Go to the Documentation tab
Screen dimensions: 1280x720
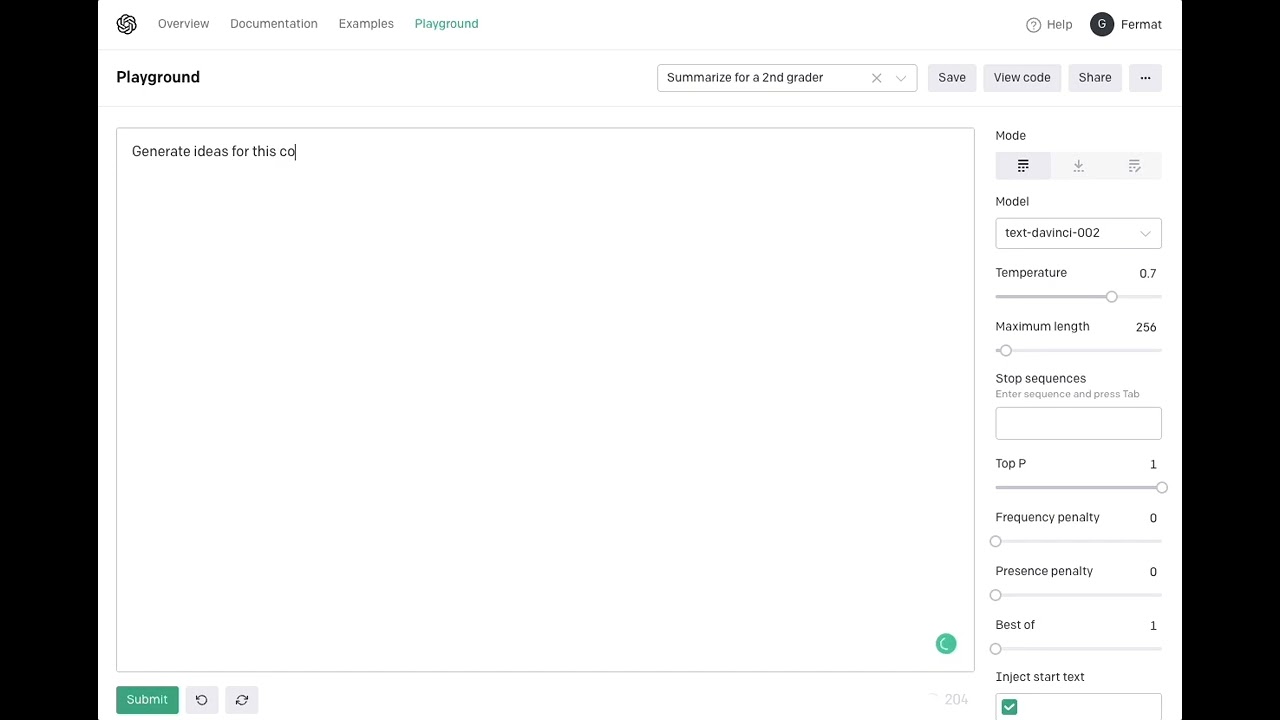tap(274, 24)
